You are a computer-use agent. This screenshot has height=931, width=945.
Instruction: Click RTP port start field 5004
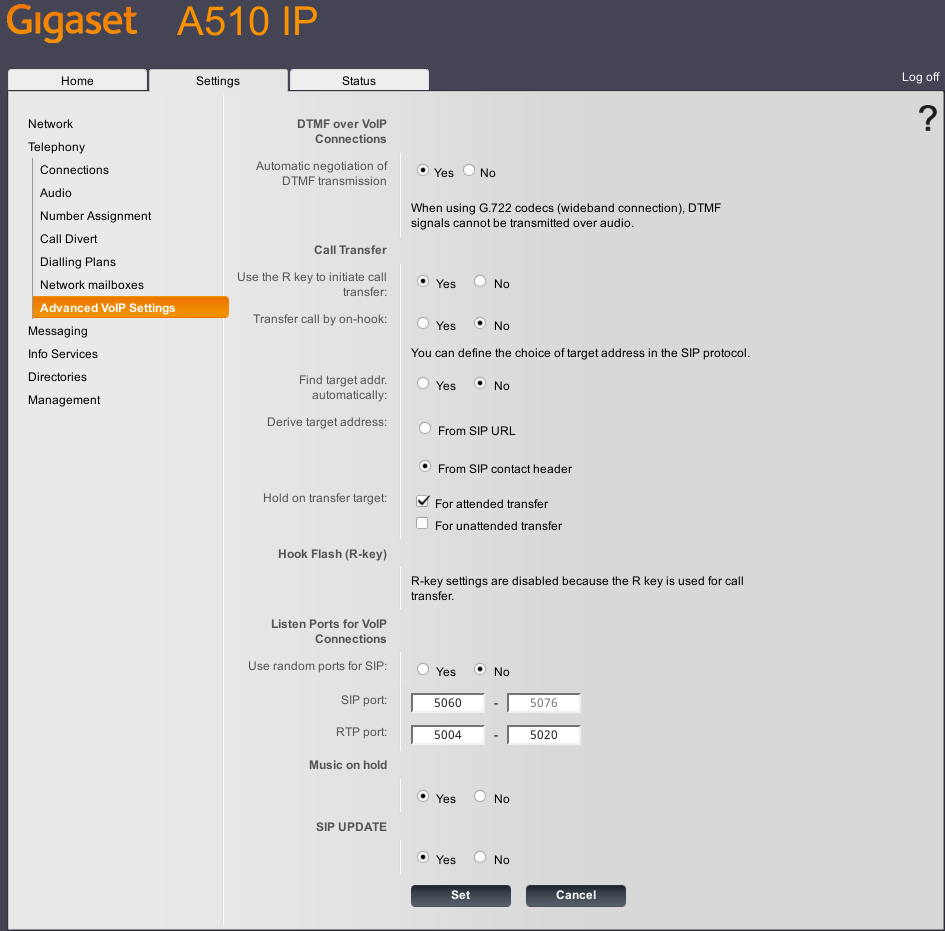(x=448, y=735)
